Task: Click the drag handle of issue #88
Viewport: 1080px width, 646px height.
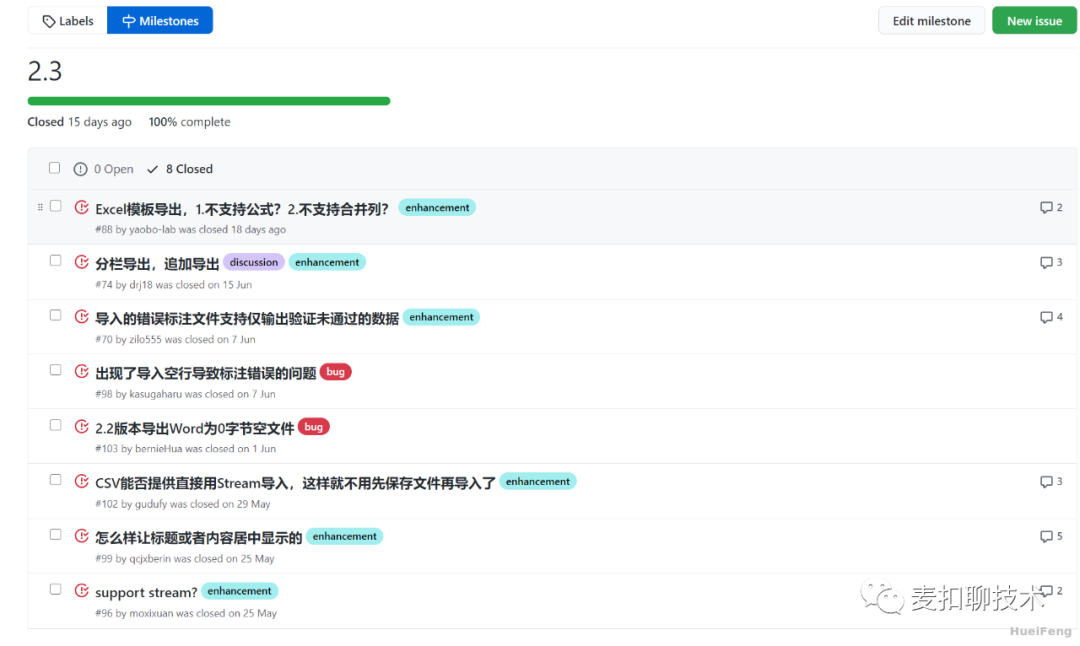Action: coord(40,207)
